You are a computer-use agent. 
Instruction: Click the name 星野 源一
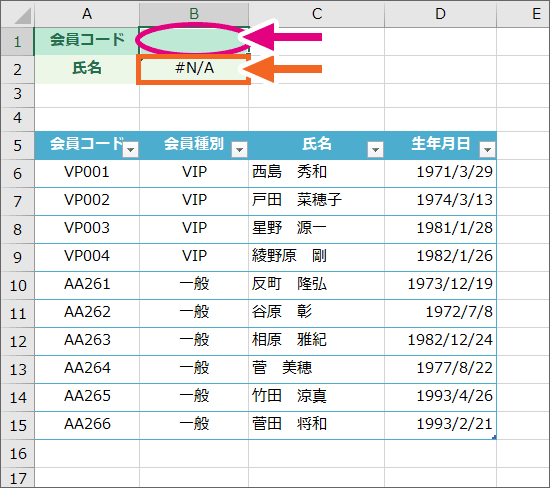pos(289,228)
